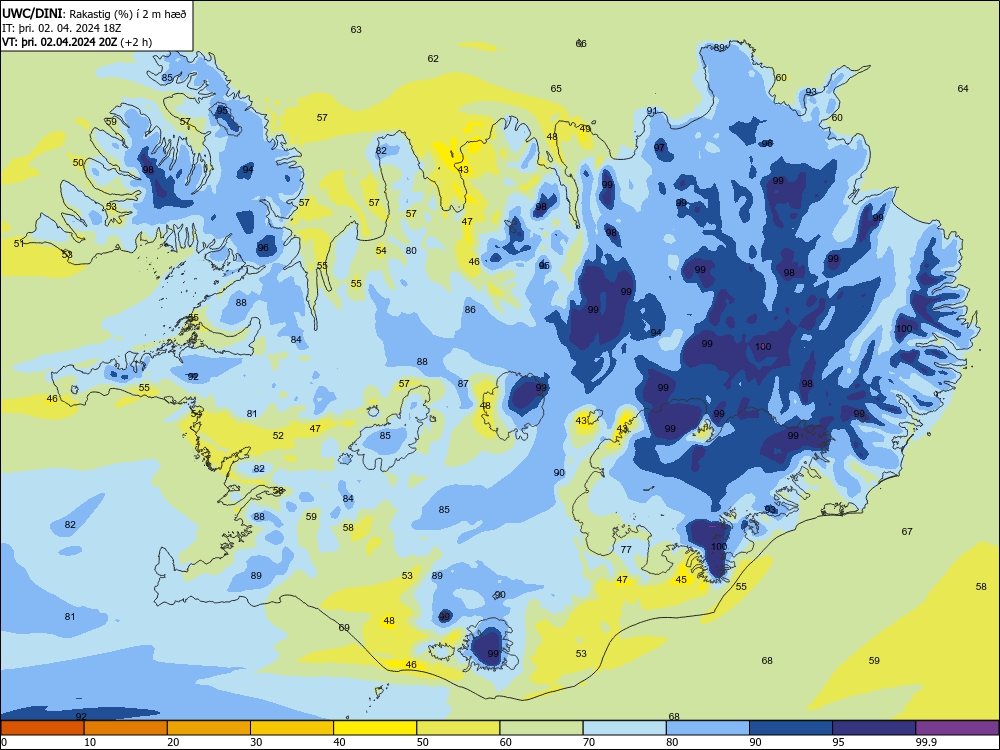Click the legend tick label '70'
The height and width of the screenshot is (750, 1000).
[x=589, y=742]
